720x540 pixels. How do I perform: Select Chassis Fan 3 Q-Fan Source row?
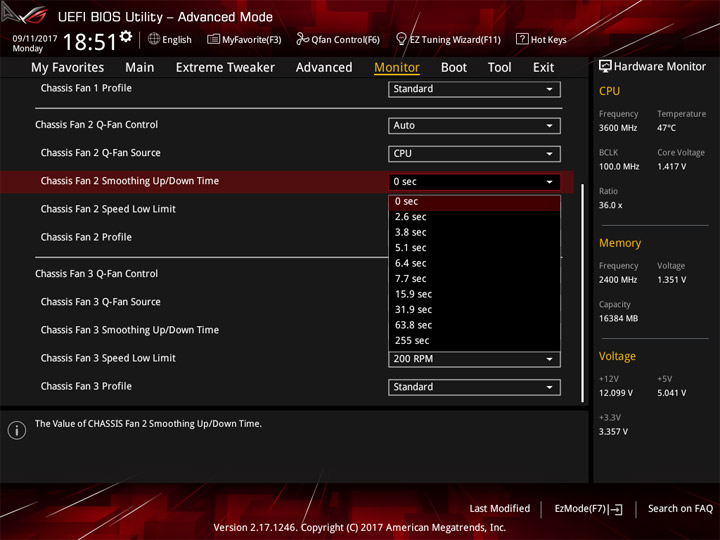(x=101, y=302)
